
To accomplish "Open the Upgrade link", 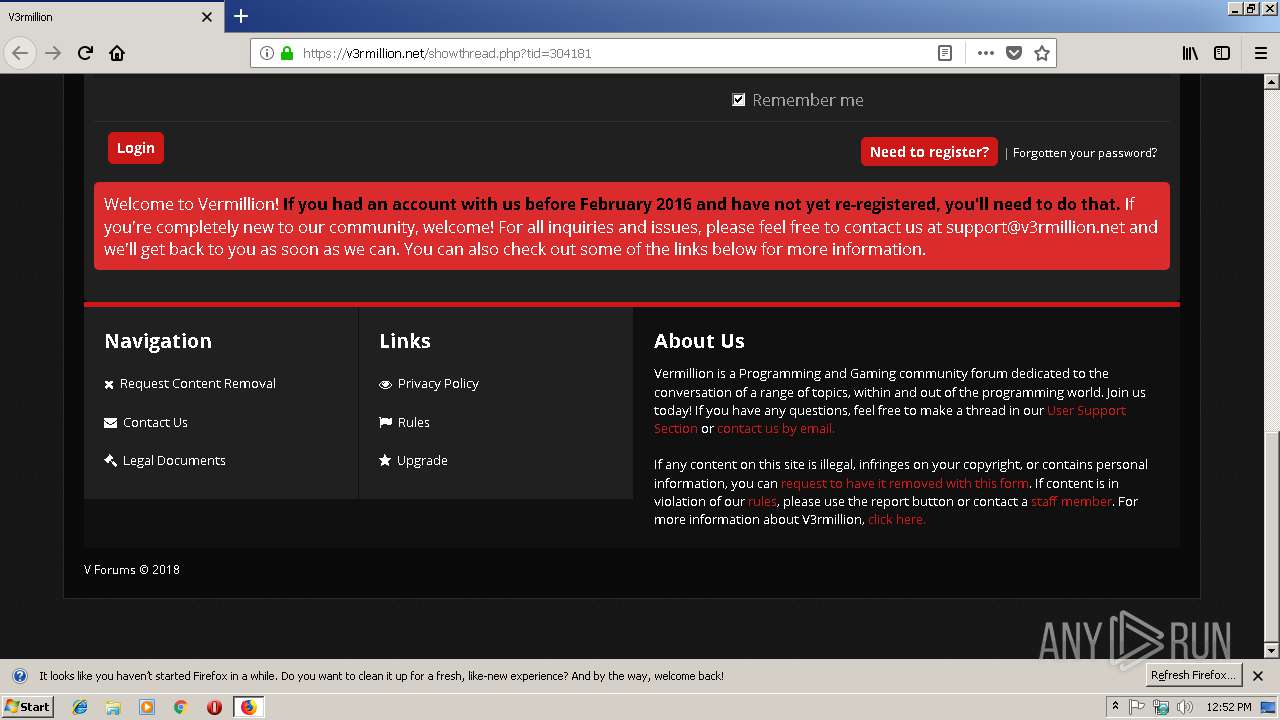I will point(422,461).
